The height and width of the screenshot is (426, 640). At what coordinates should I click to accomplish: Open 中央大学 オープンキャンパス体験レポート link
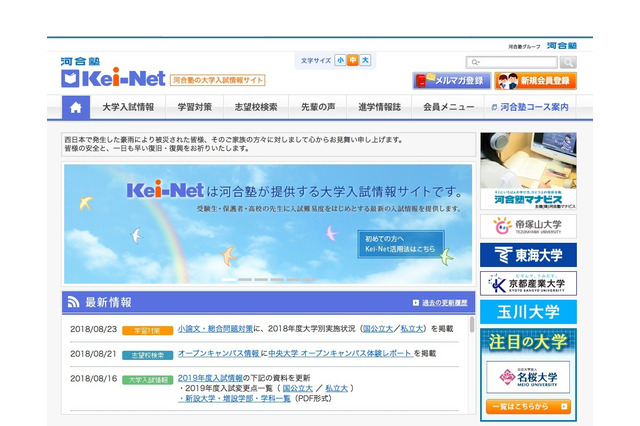pyautogui.click(x=340, y=353)
